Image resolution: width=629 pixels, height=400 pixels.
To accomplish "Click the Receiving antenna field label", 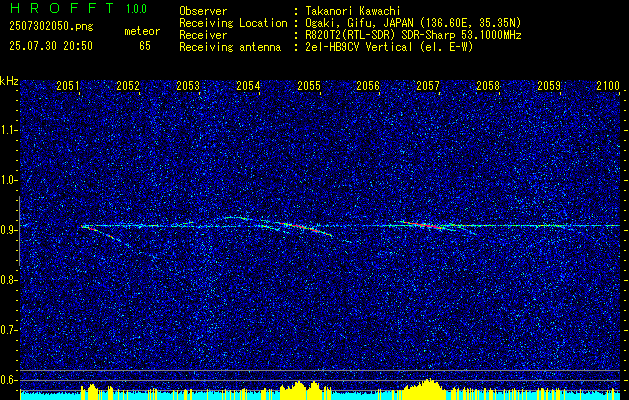I will [x=230, y=47].
